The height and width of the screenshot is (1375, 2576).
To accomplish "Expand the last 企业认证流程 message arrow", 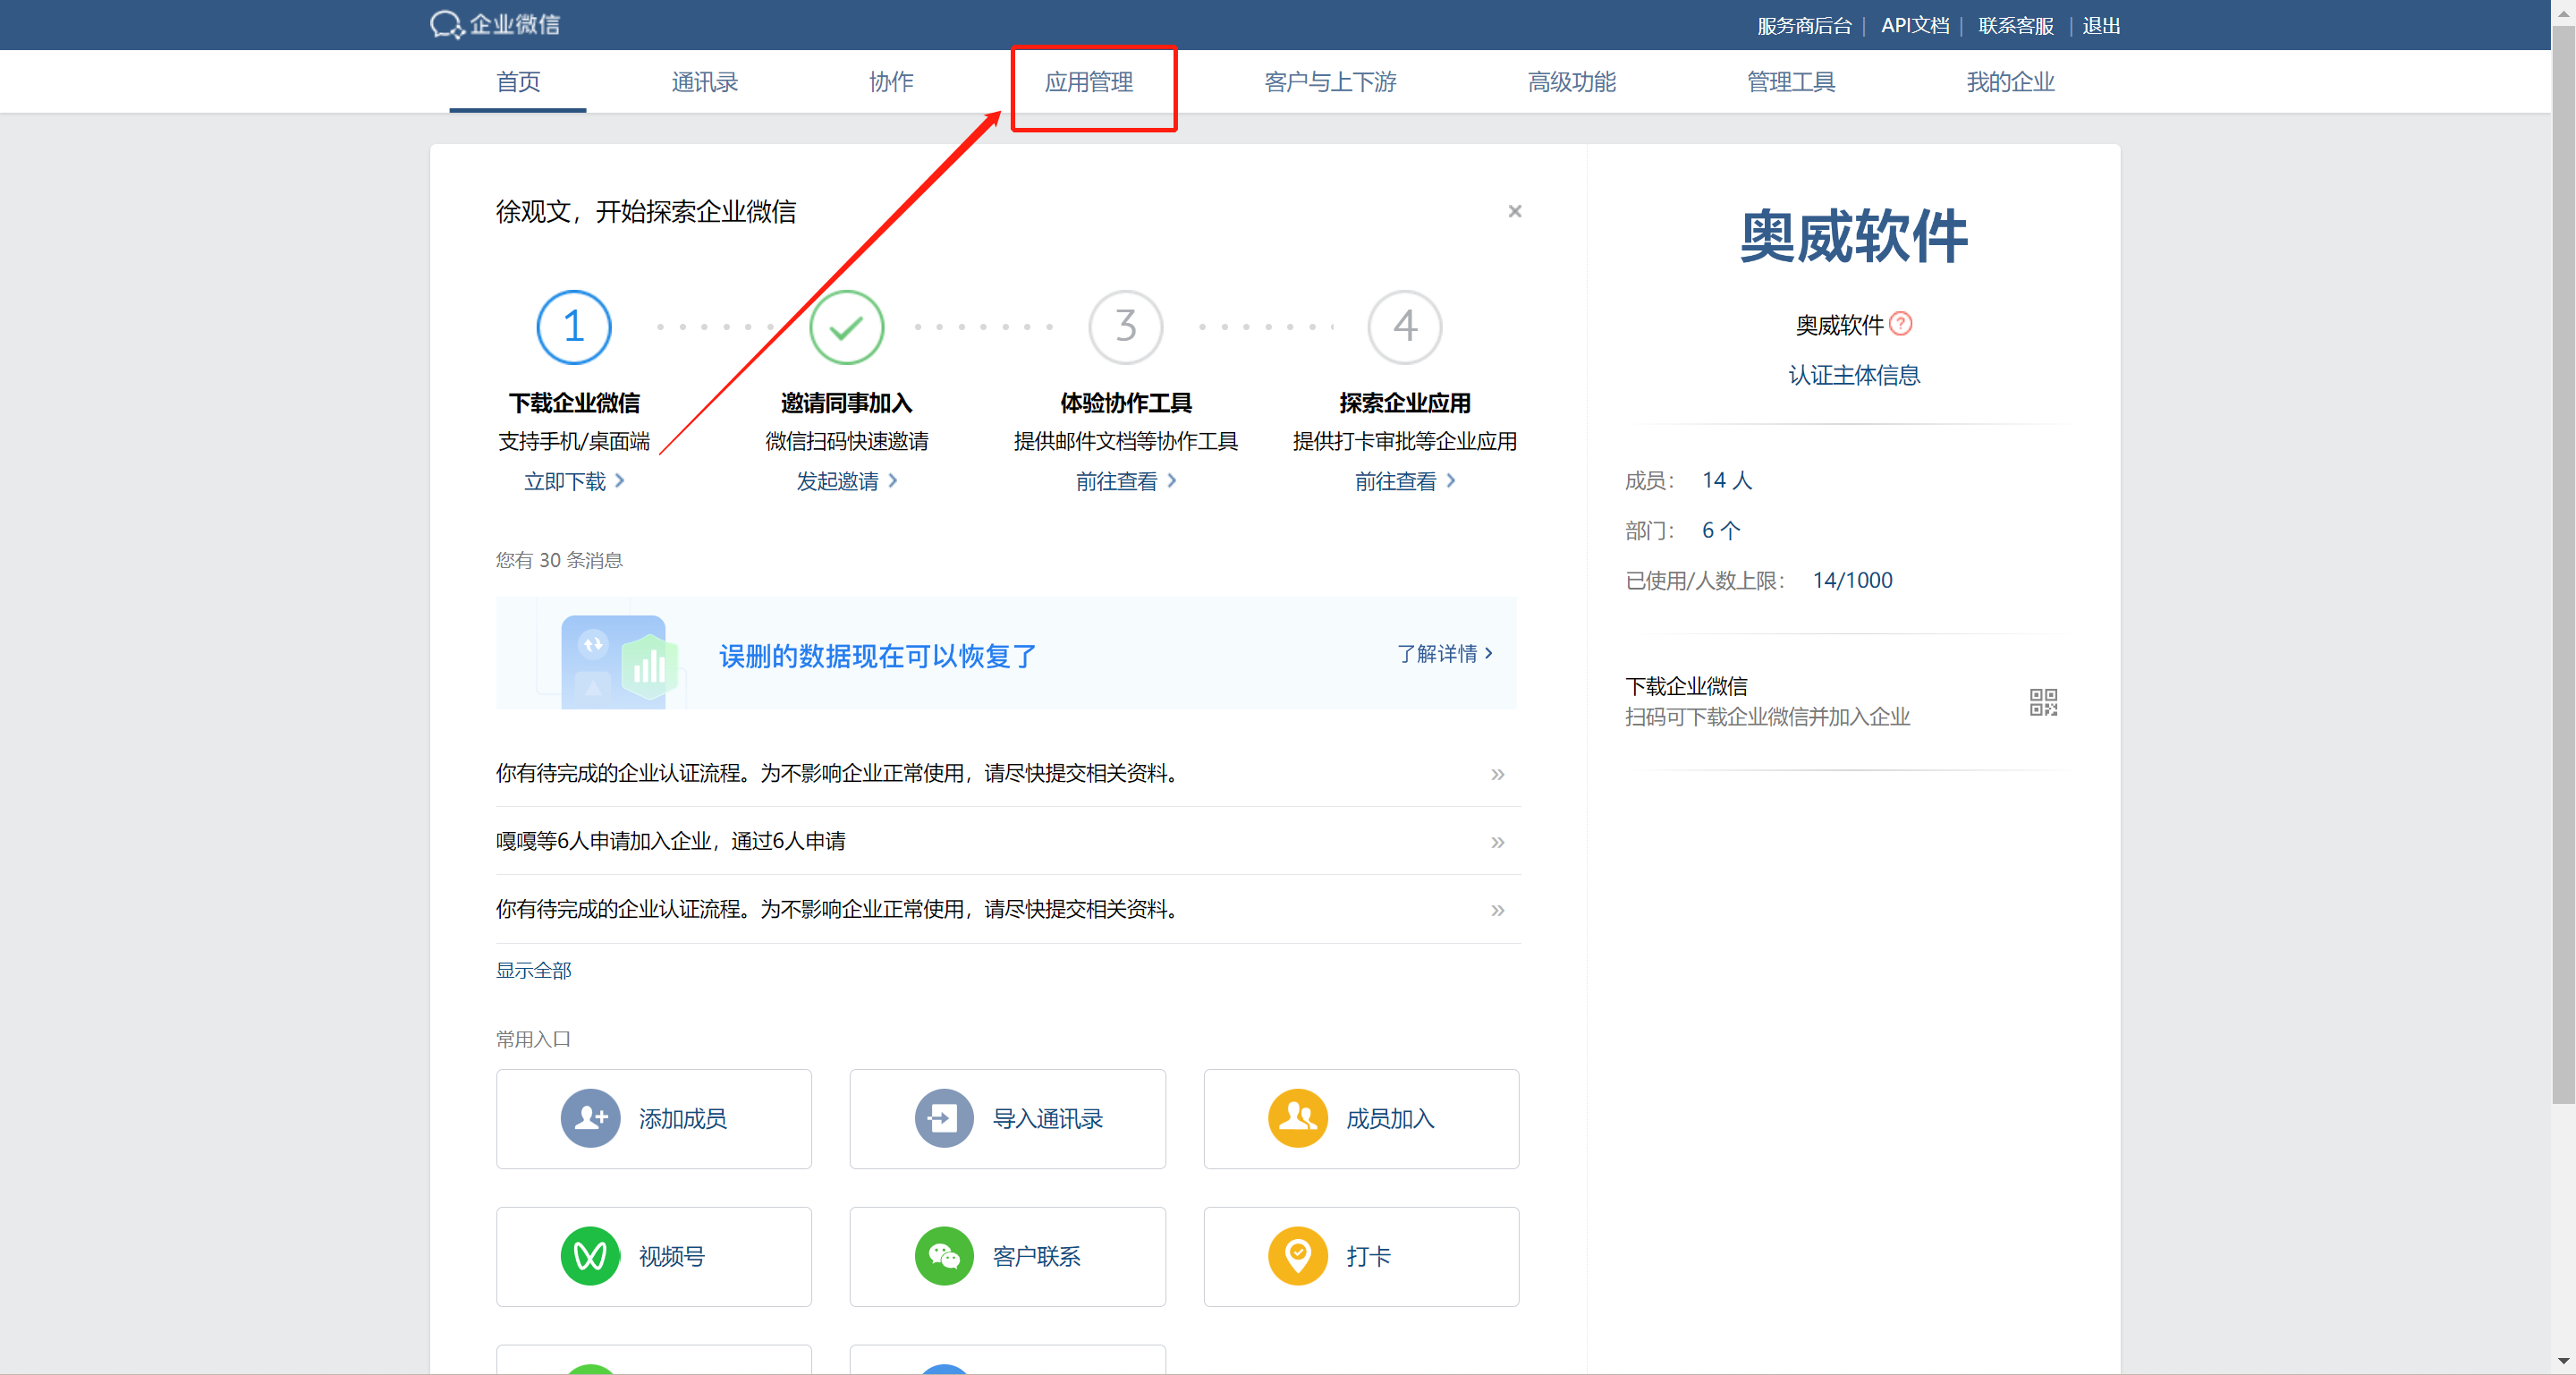I will [1497, 909].
